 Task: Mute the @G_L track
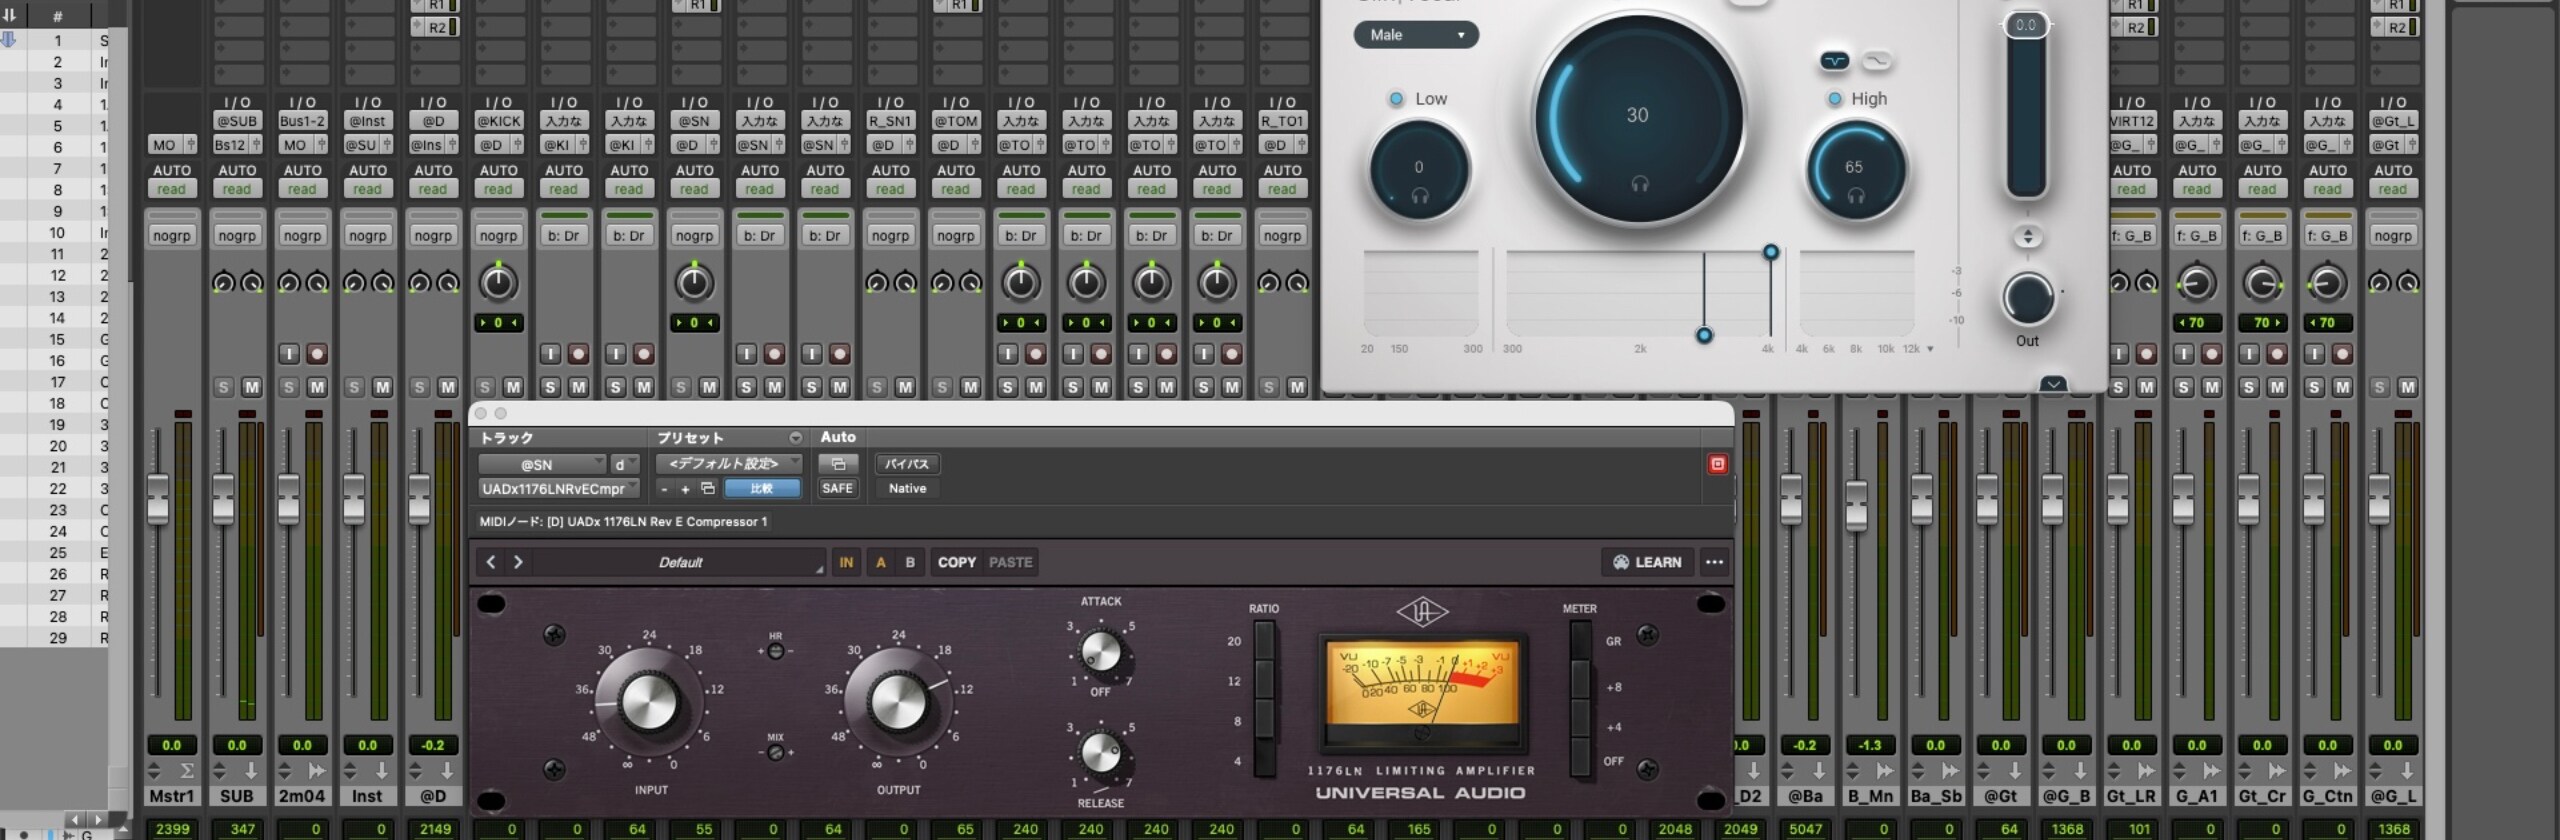[x=2407, y=387]
